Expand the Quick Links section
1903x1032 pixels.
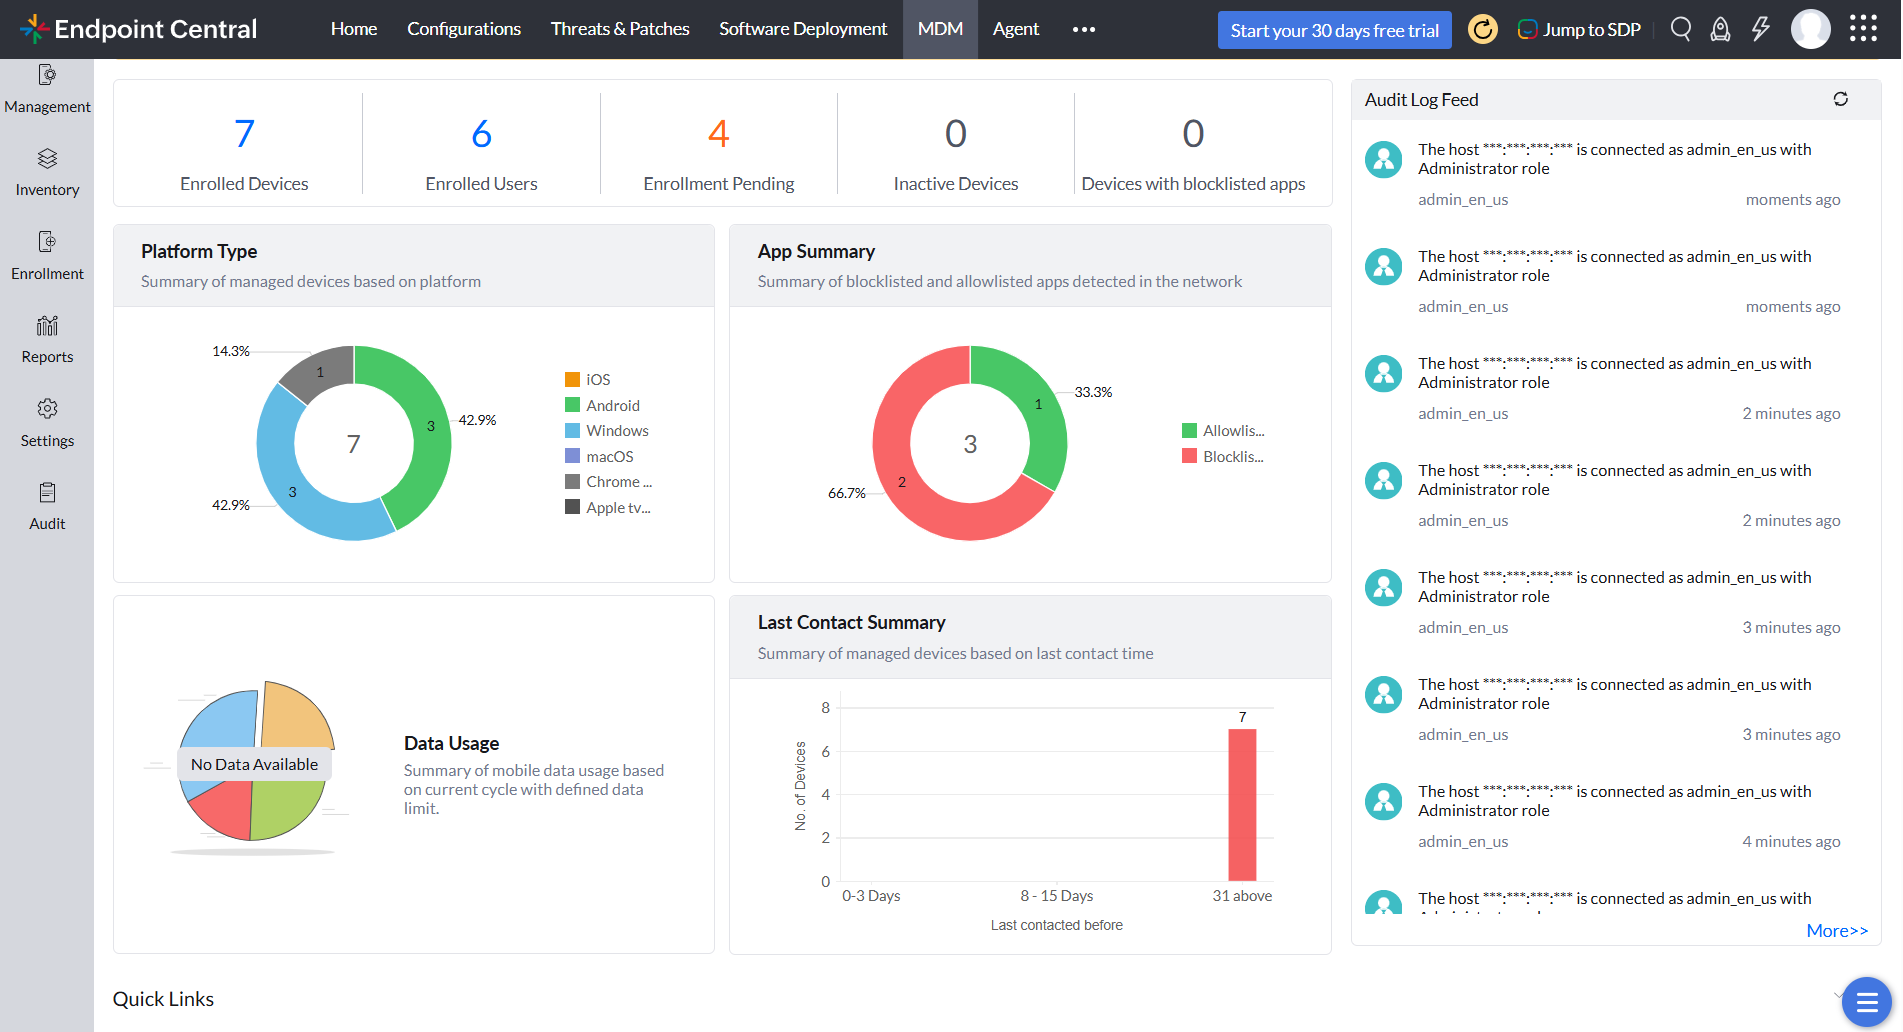click(1838, 997)
